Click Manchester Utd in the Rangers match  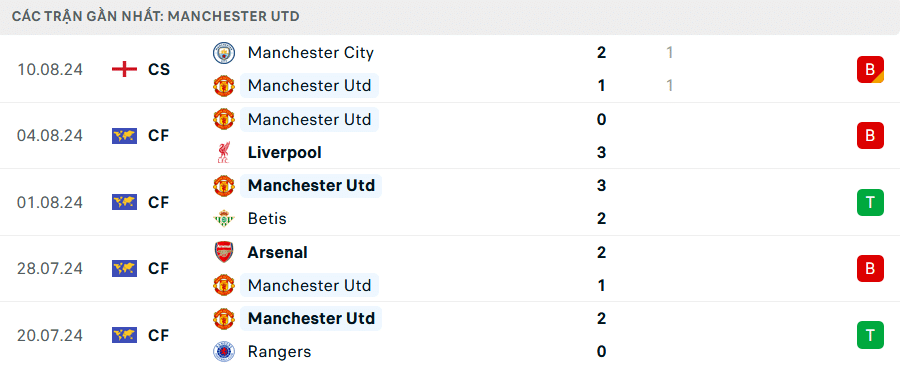pyautogui.click(x=311, y=318)
